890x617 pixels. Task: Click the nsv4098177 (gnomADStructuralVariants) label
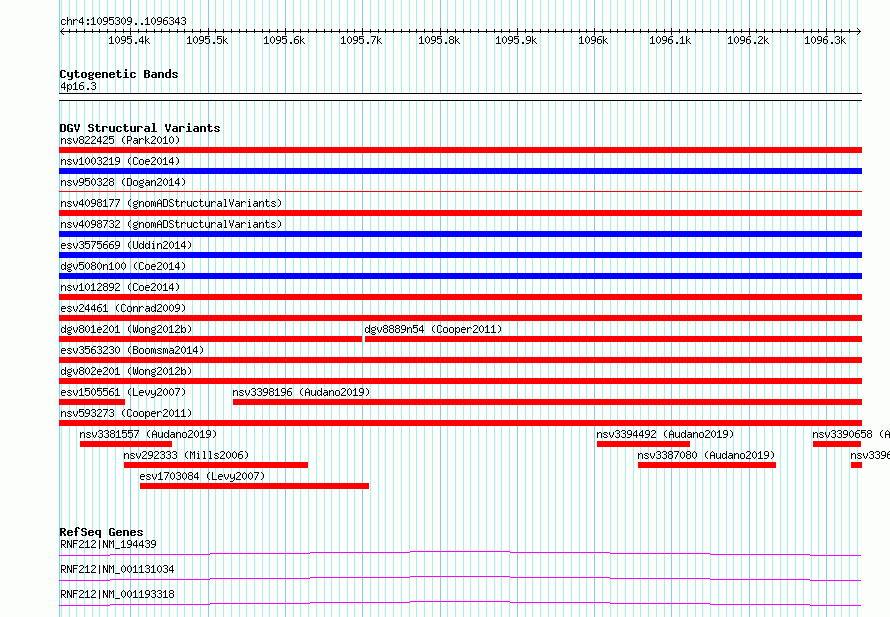pyautogui.click(x=171, y=203)
